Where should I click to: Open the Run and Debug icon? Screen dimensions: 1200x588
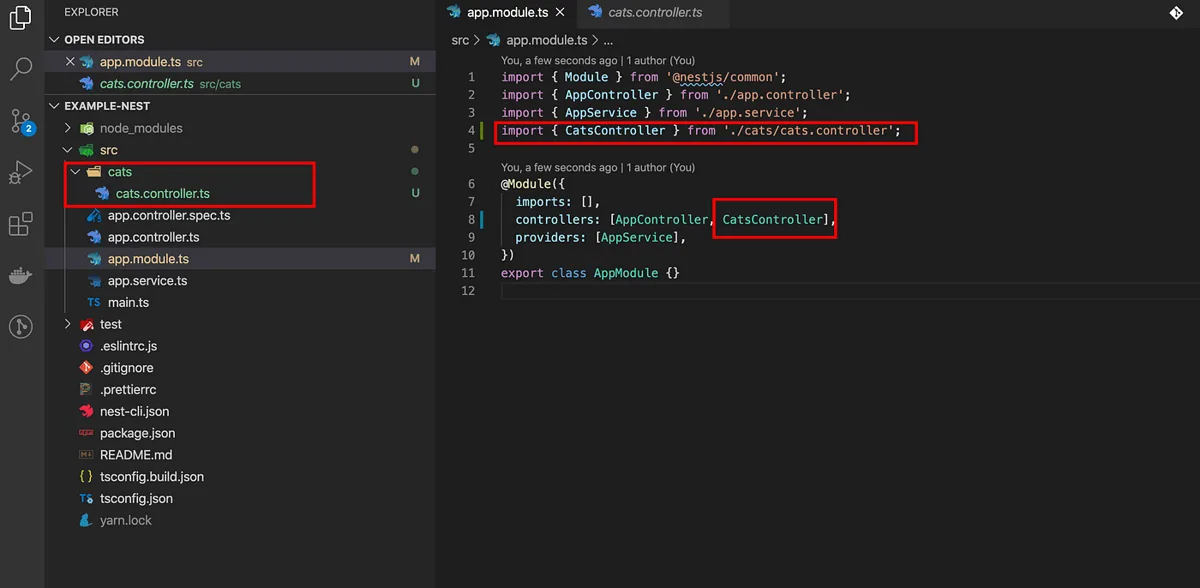click(x=21, y=172)
